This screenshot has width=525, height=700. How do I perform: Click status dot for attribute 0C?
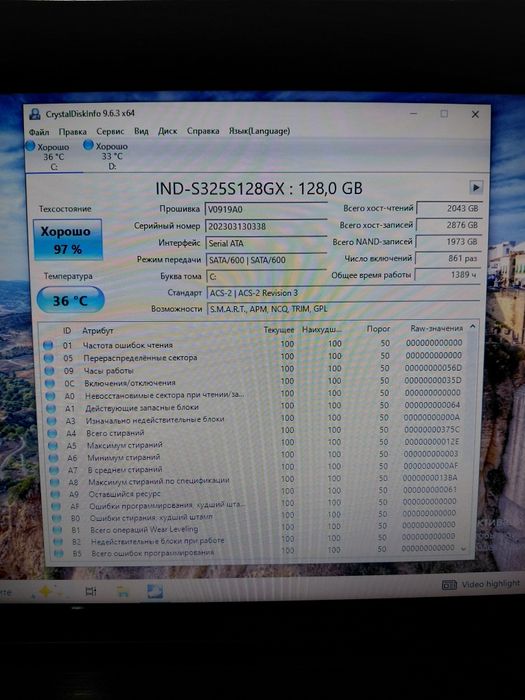pyautogui.click(x=50, y=383)
